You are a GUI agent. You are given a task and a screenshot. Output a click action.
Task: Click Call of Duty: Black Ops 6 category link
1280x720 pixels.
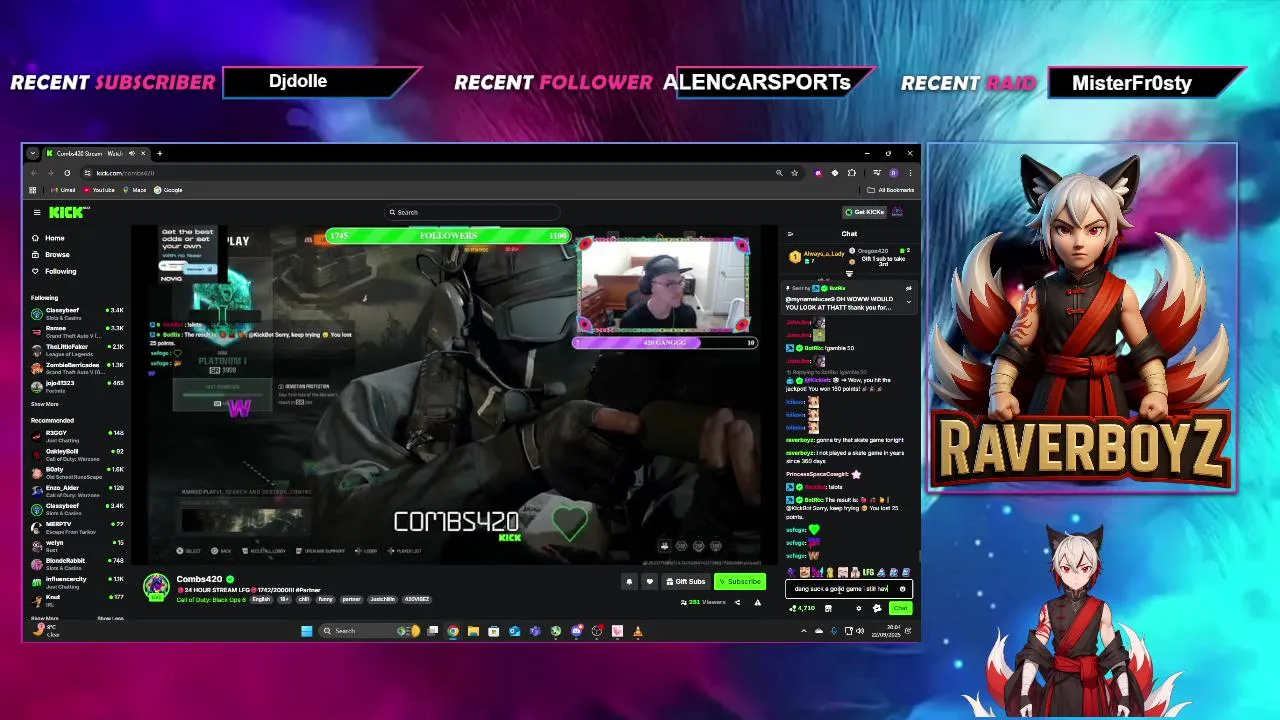pyautogui.click(x=209, y=599)
